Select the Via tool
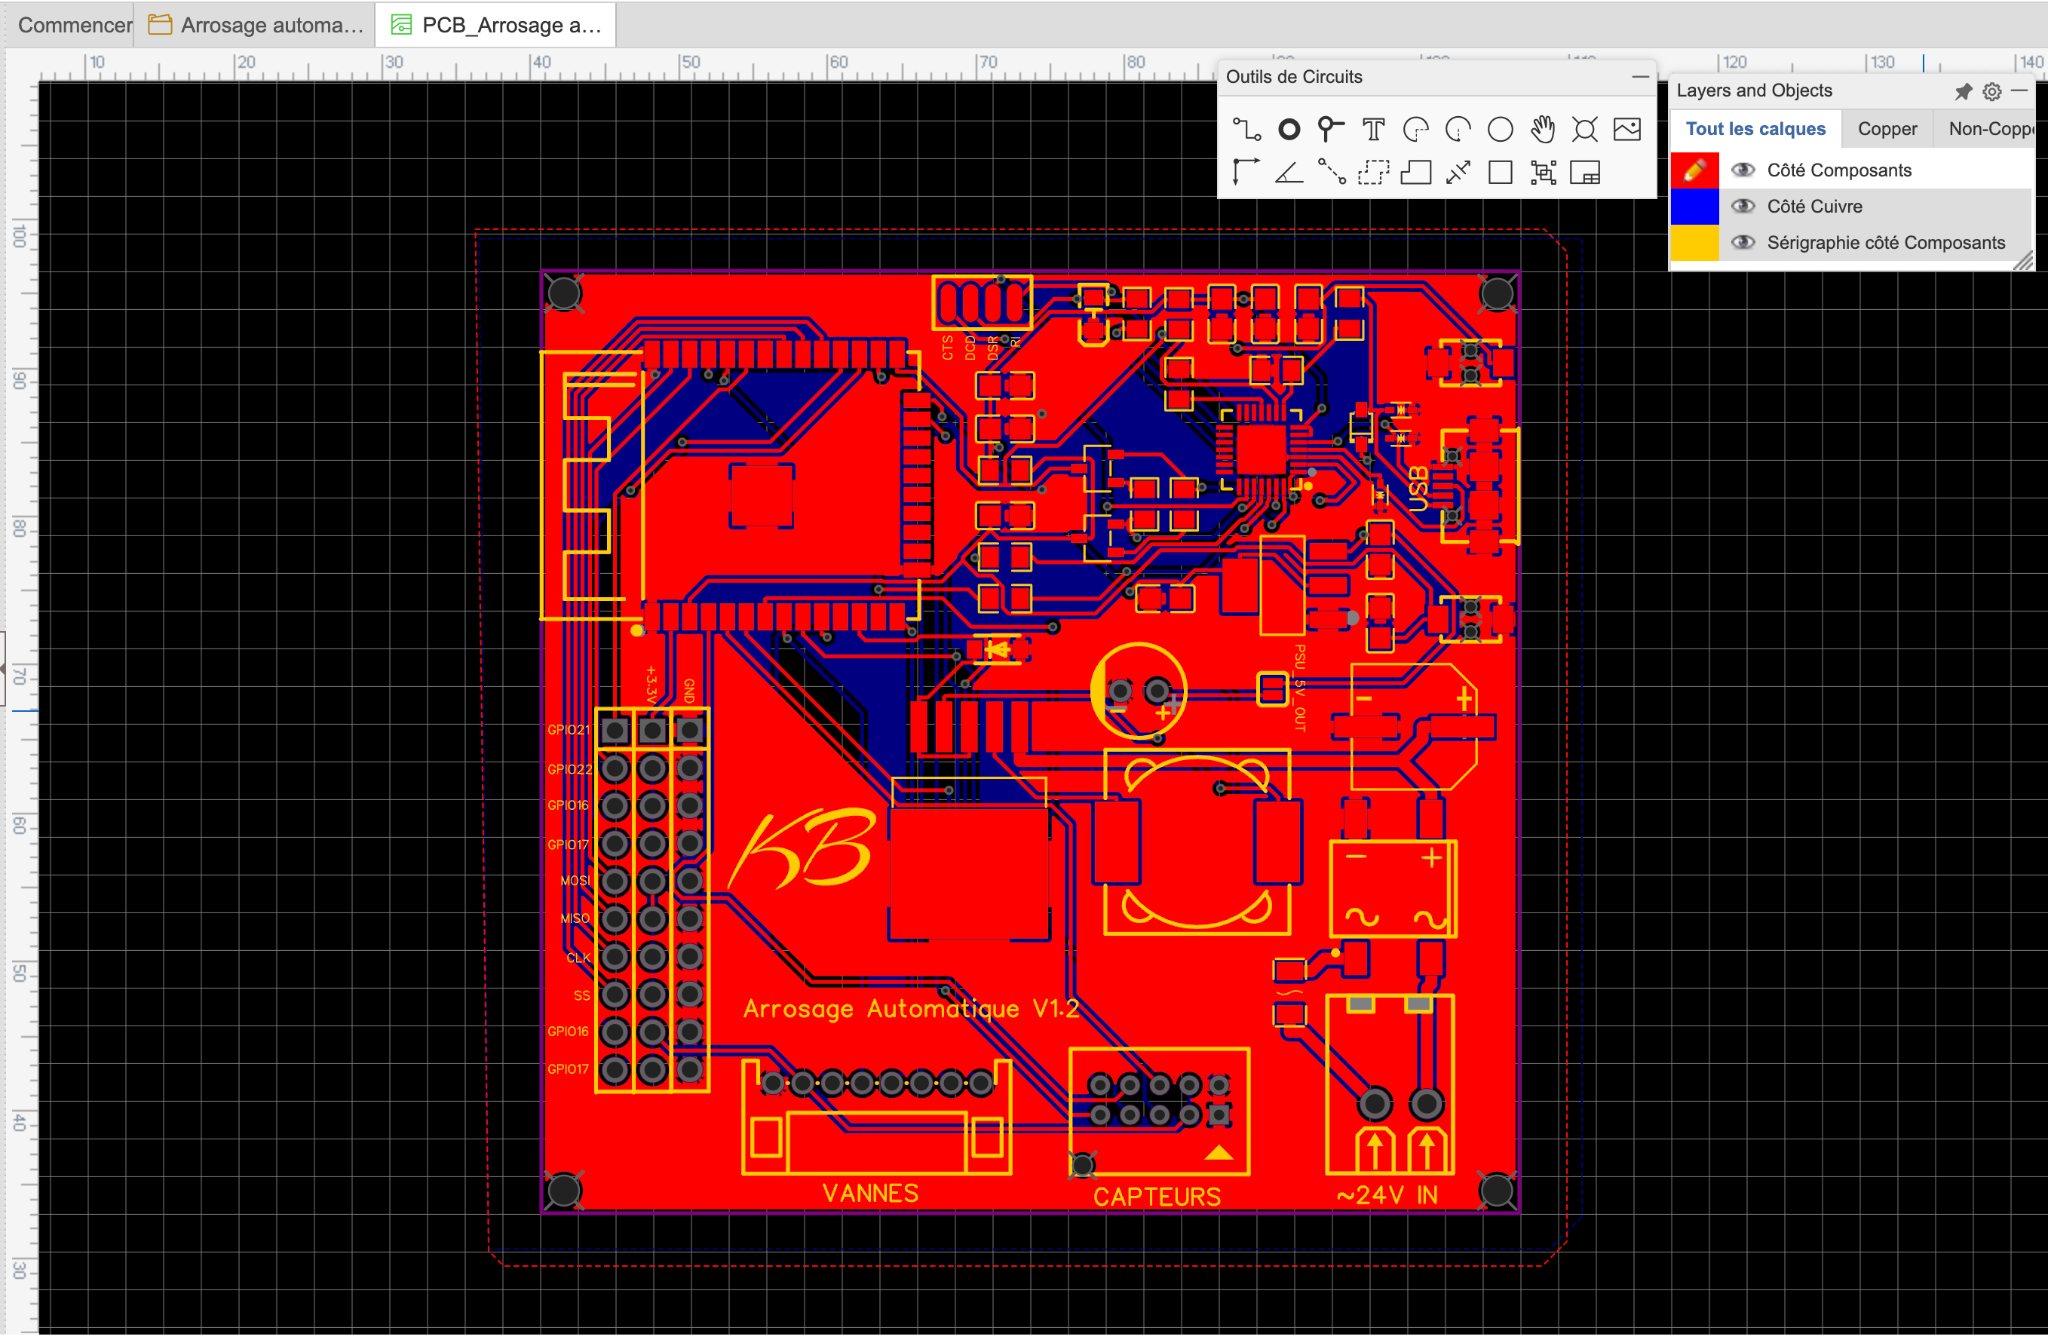The image size is (2048, 1335). (1330, 129)
